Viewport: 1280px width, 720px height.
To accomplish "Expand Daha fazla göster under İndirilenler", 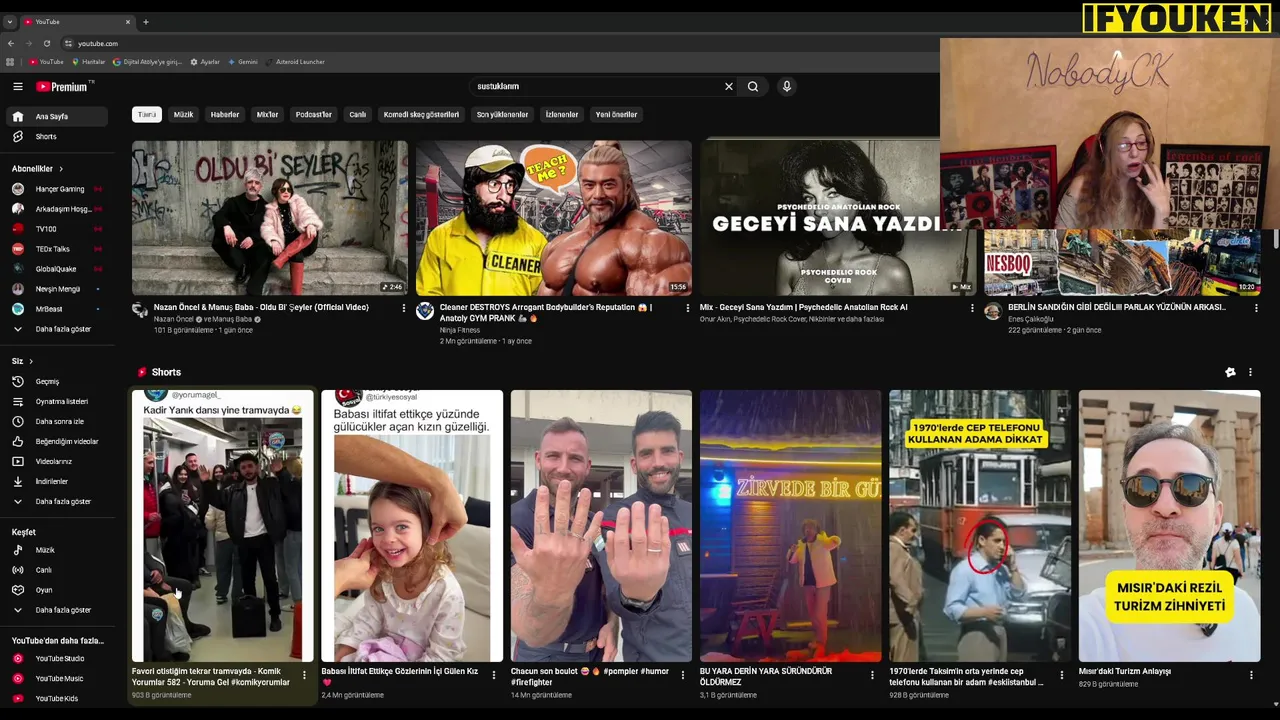I will 55,502.
